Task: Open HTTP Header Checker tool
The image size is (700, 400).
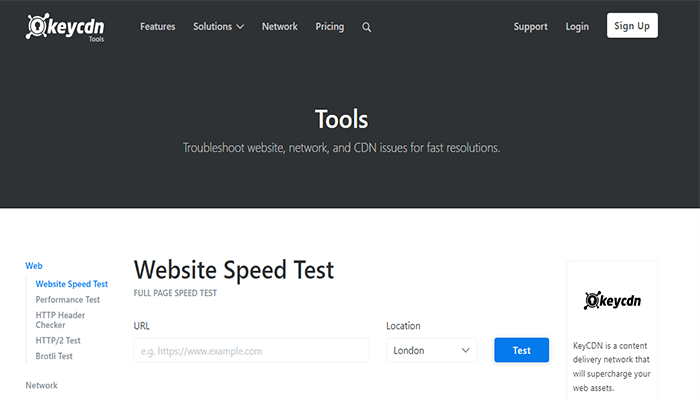Action: 60,320
